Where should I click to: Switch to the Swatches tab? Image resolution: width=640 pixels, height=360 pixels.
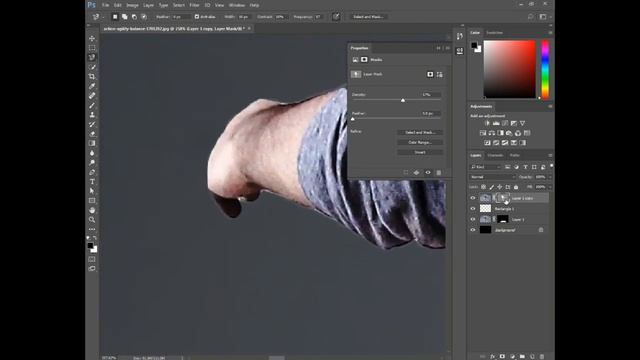495,33
